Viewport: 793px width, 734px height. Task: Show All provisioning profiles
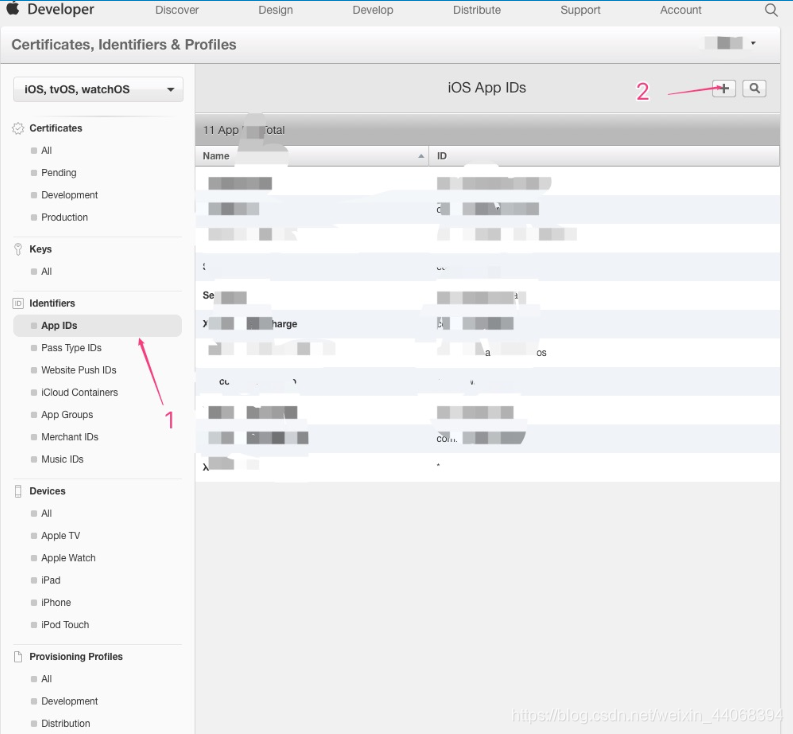click(47, 679)
